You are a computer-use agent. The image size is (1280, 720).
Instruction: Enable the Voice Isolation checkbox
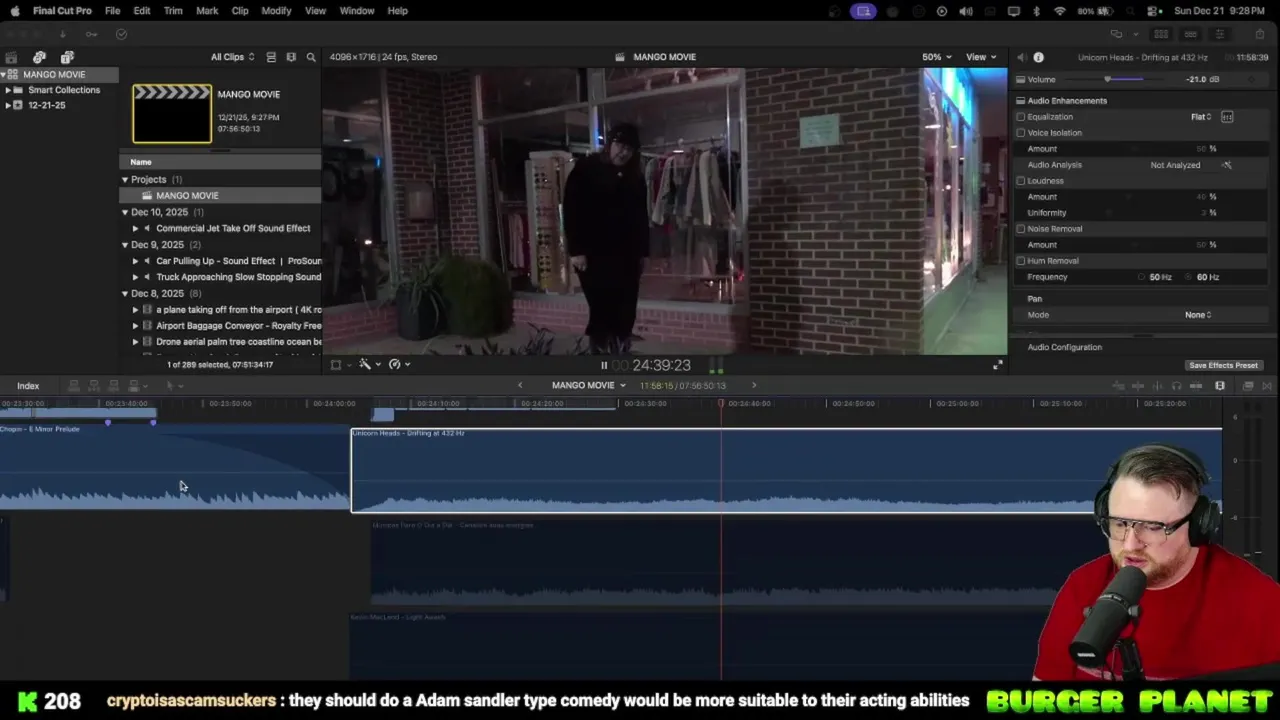click(x=1021, y=133)
